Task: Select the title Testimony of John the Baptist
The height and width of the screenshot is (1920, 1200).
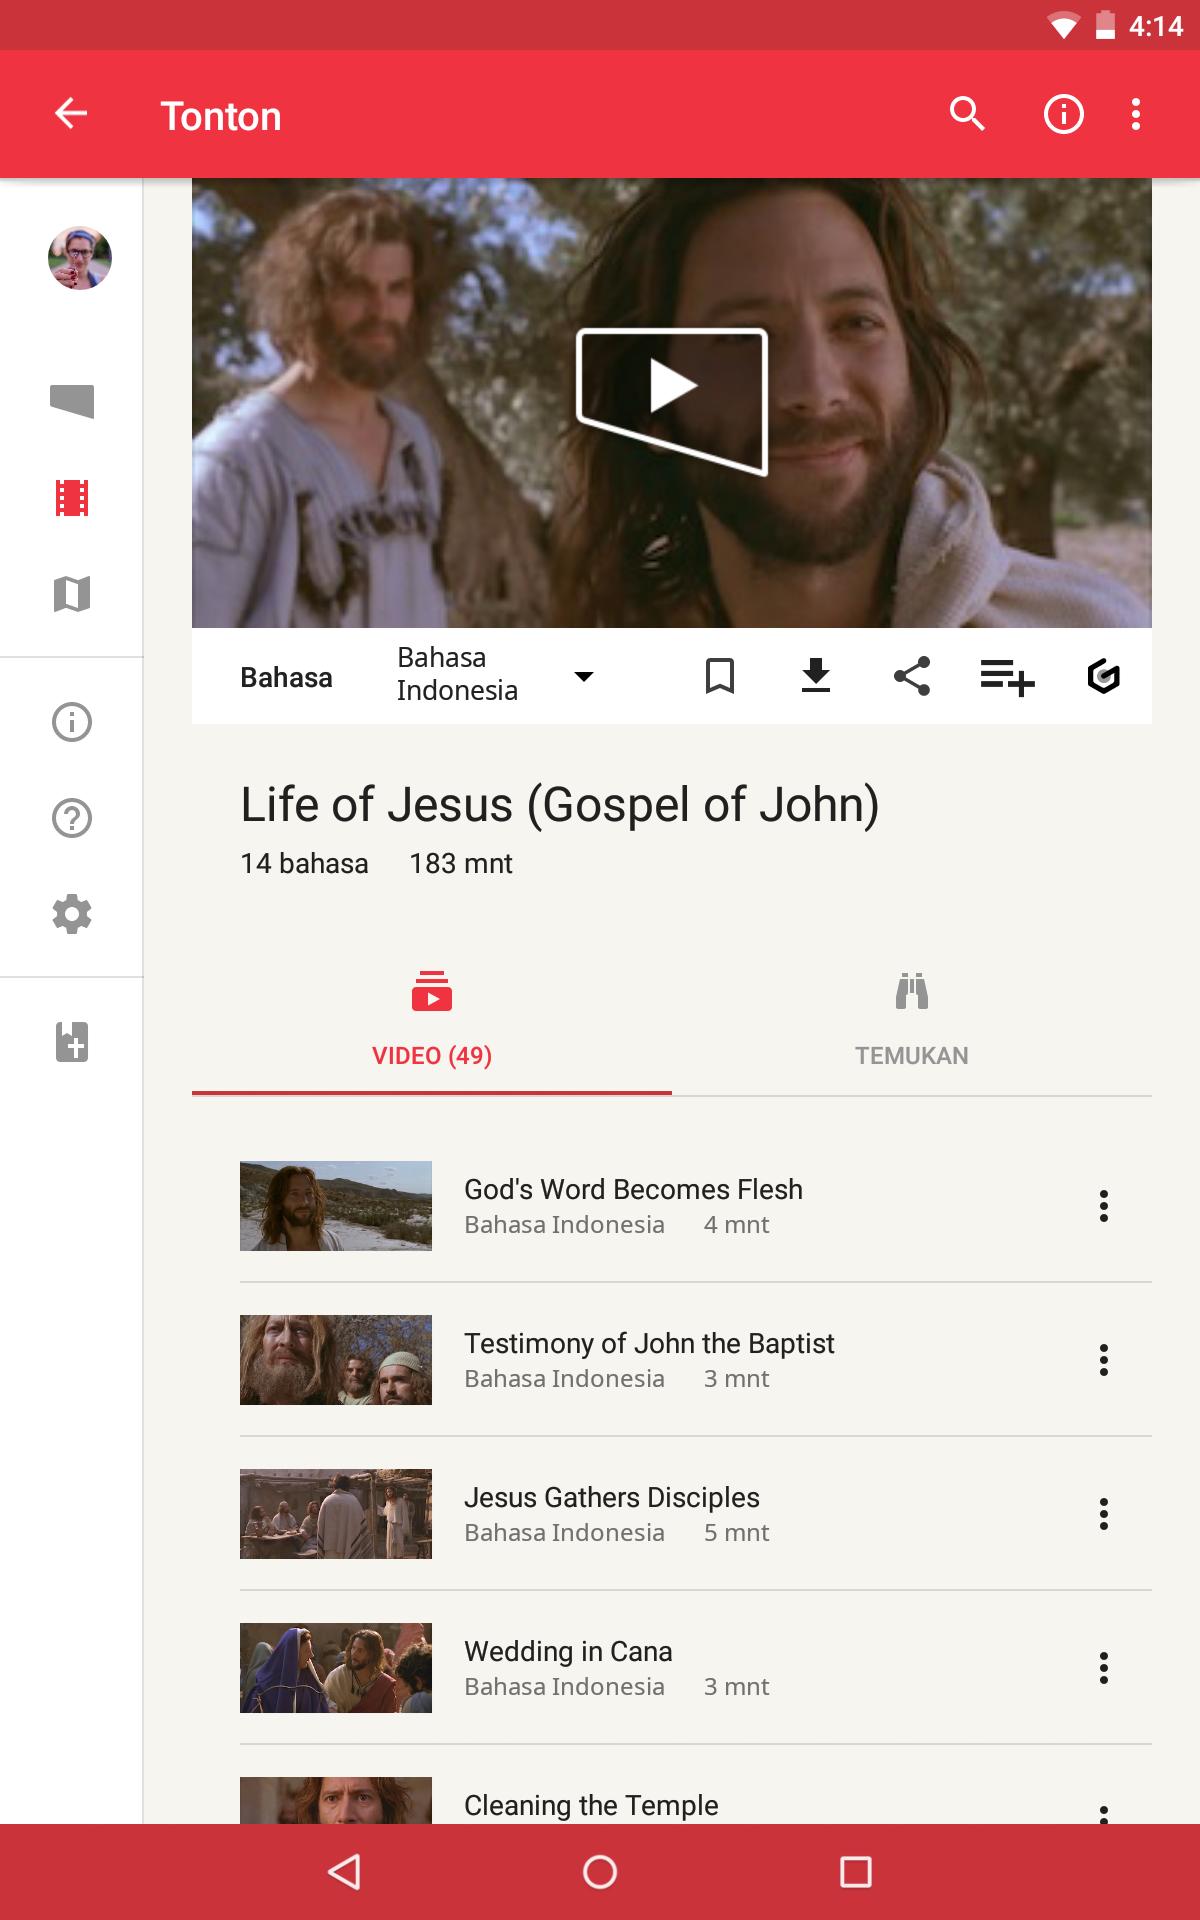Action: [649, 1343]
